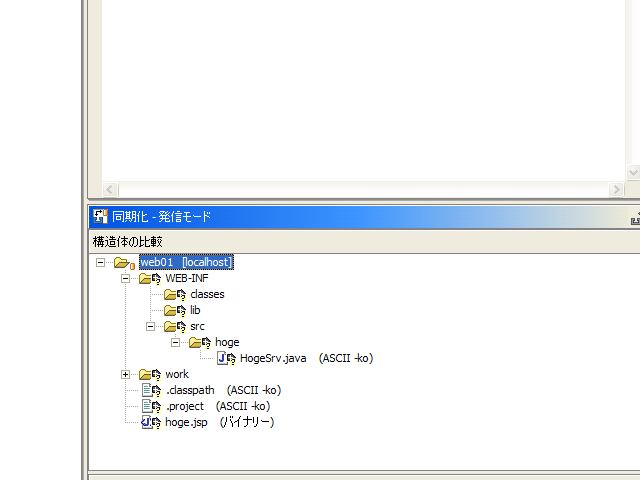
Task: Expand the work folder node
Action: pos(125,374)
